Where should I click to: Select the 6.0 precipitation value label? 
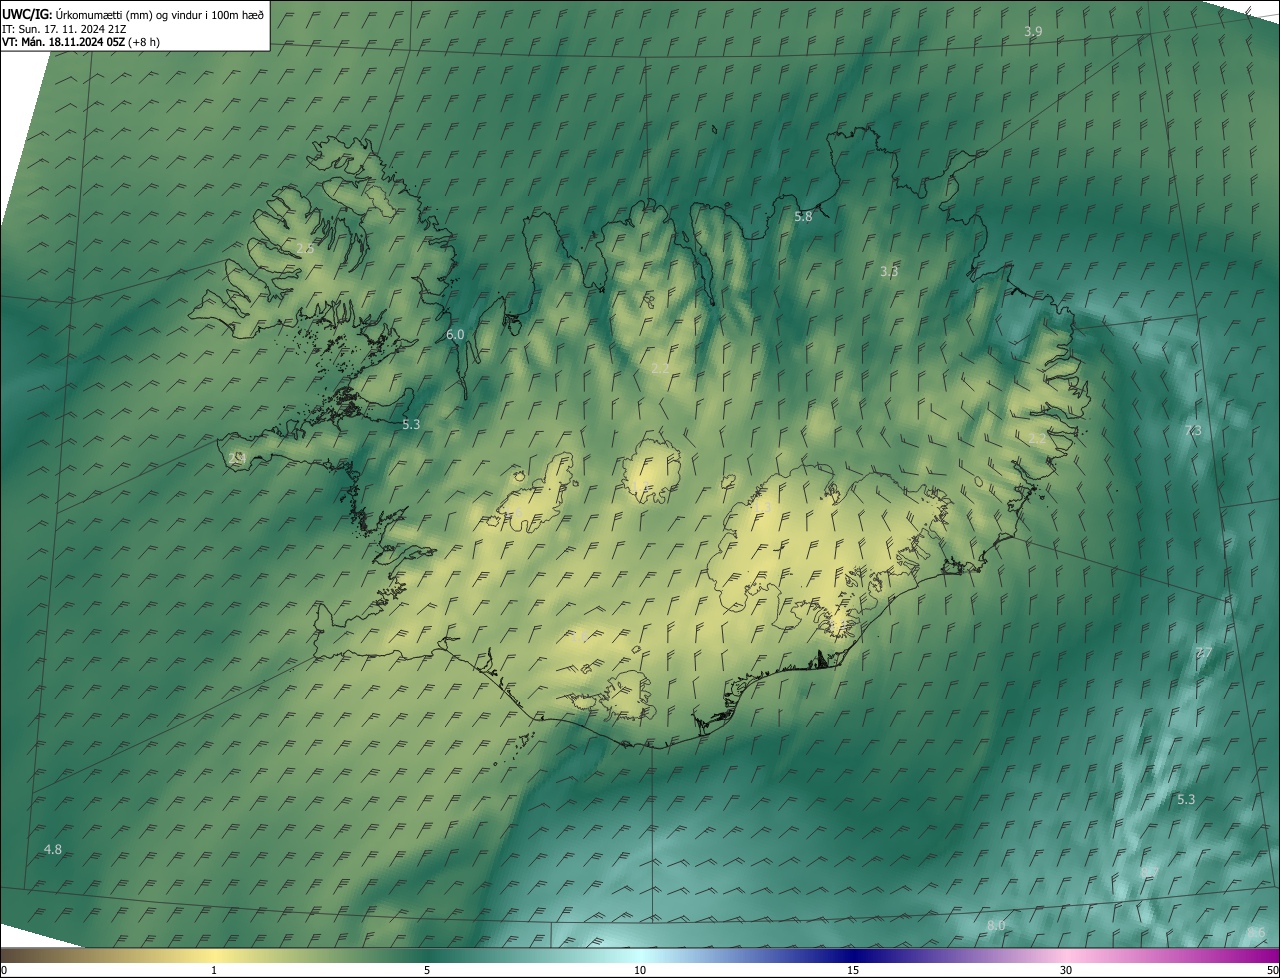click(455, 335)
